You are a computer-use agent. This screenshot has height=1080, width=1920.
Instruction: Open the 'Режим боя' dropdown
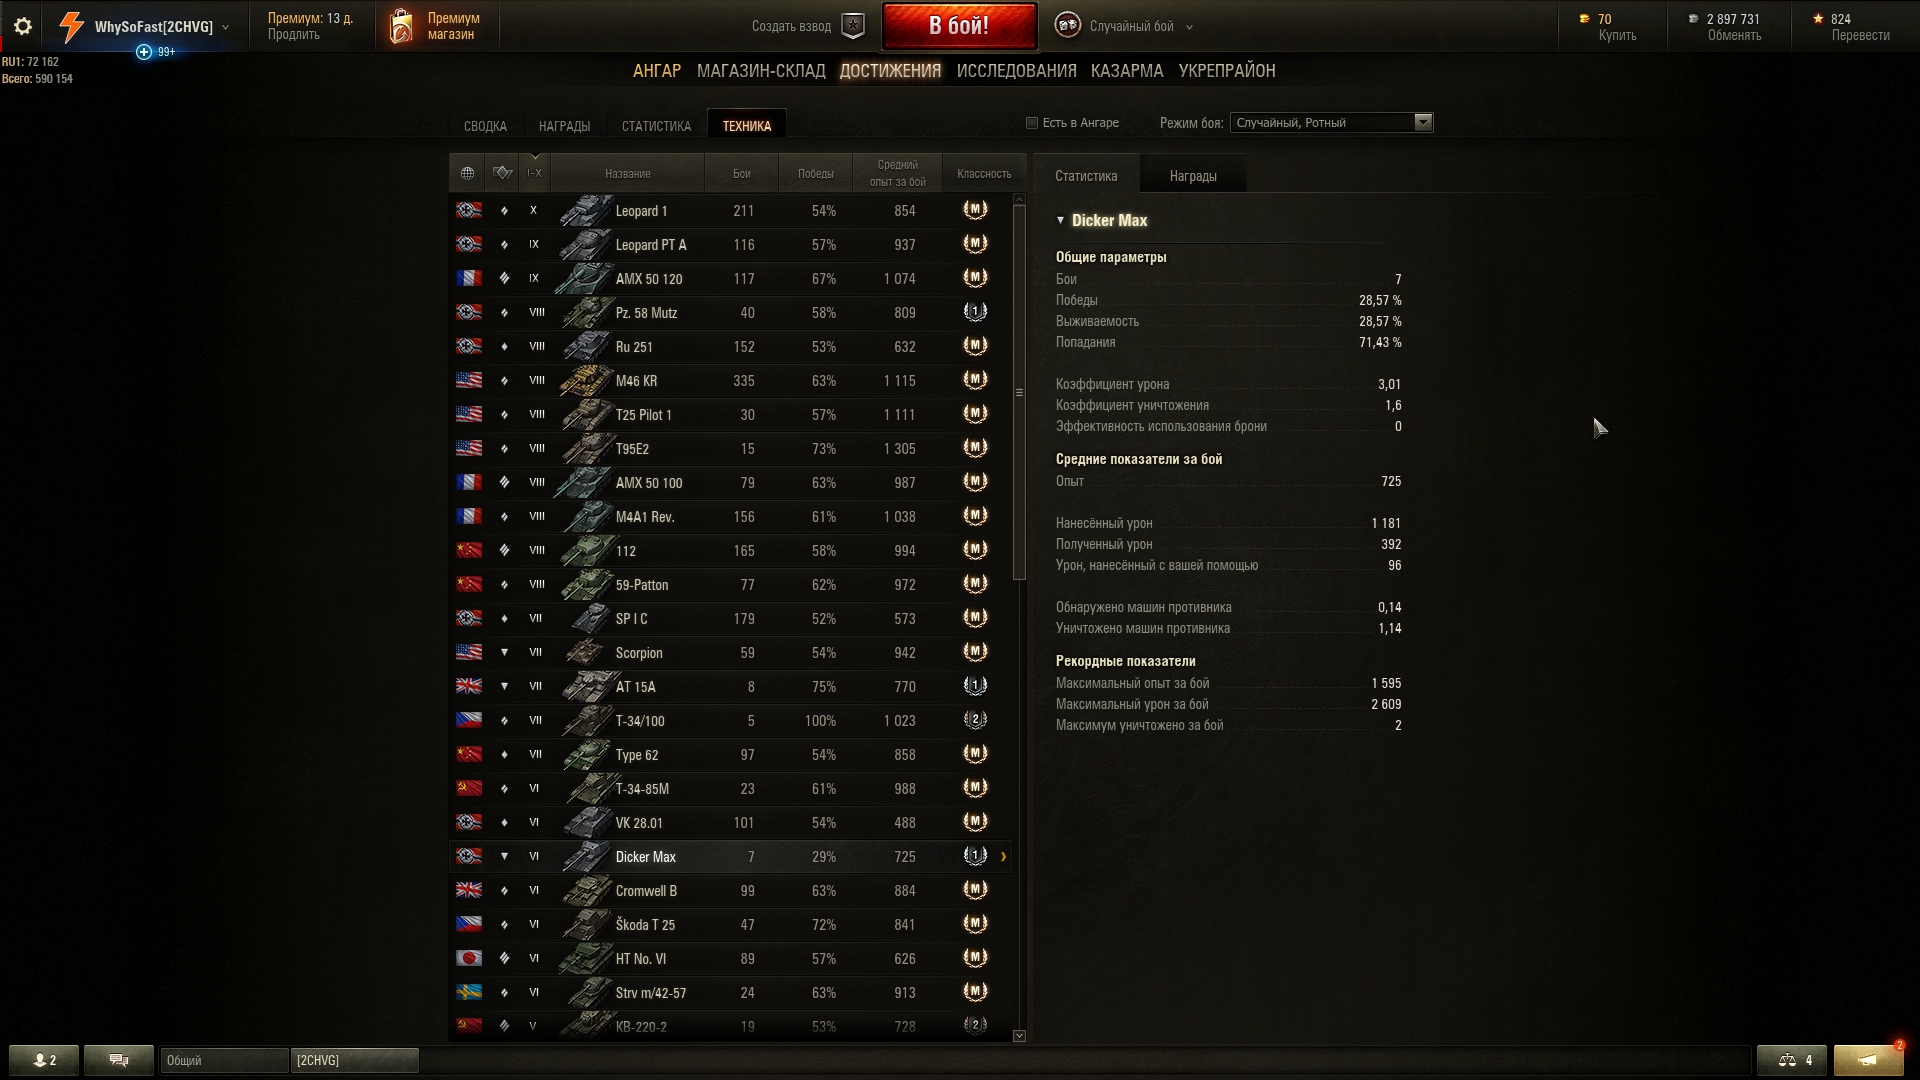(x=1331, y=123)
